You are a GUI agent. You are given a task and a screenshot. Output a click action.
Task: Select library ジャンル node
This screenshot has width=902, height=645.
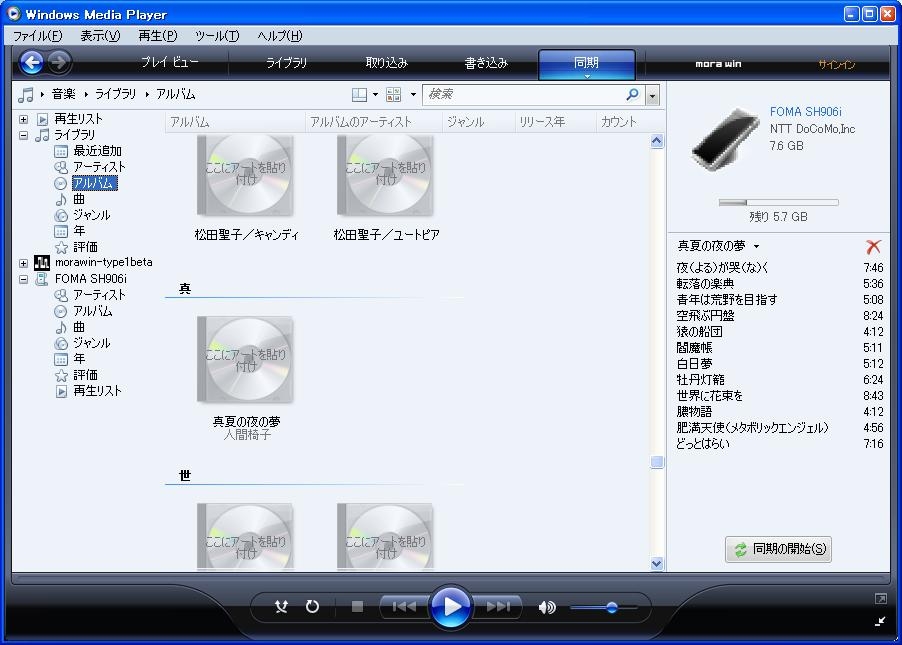click(91, 215)
